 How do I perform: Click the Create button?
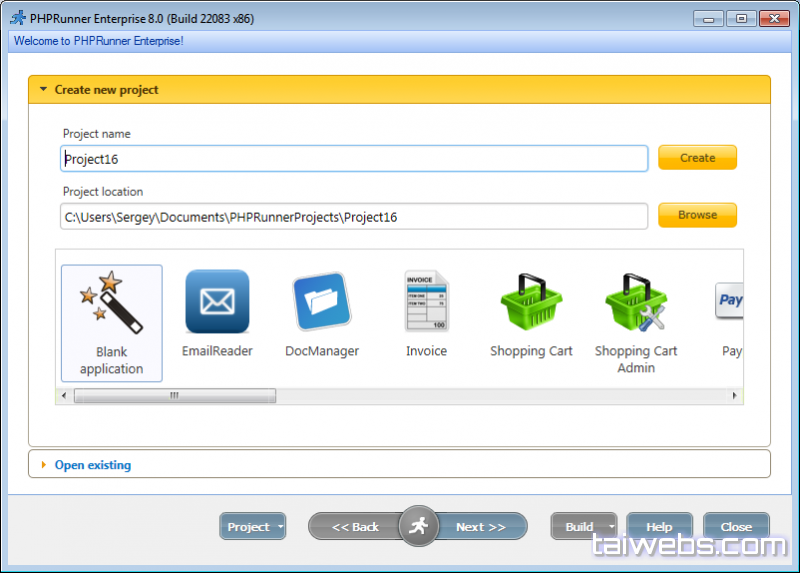click(x=697, y=158)
